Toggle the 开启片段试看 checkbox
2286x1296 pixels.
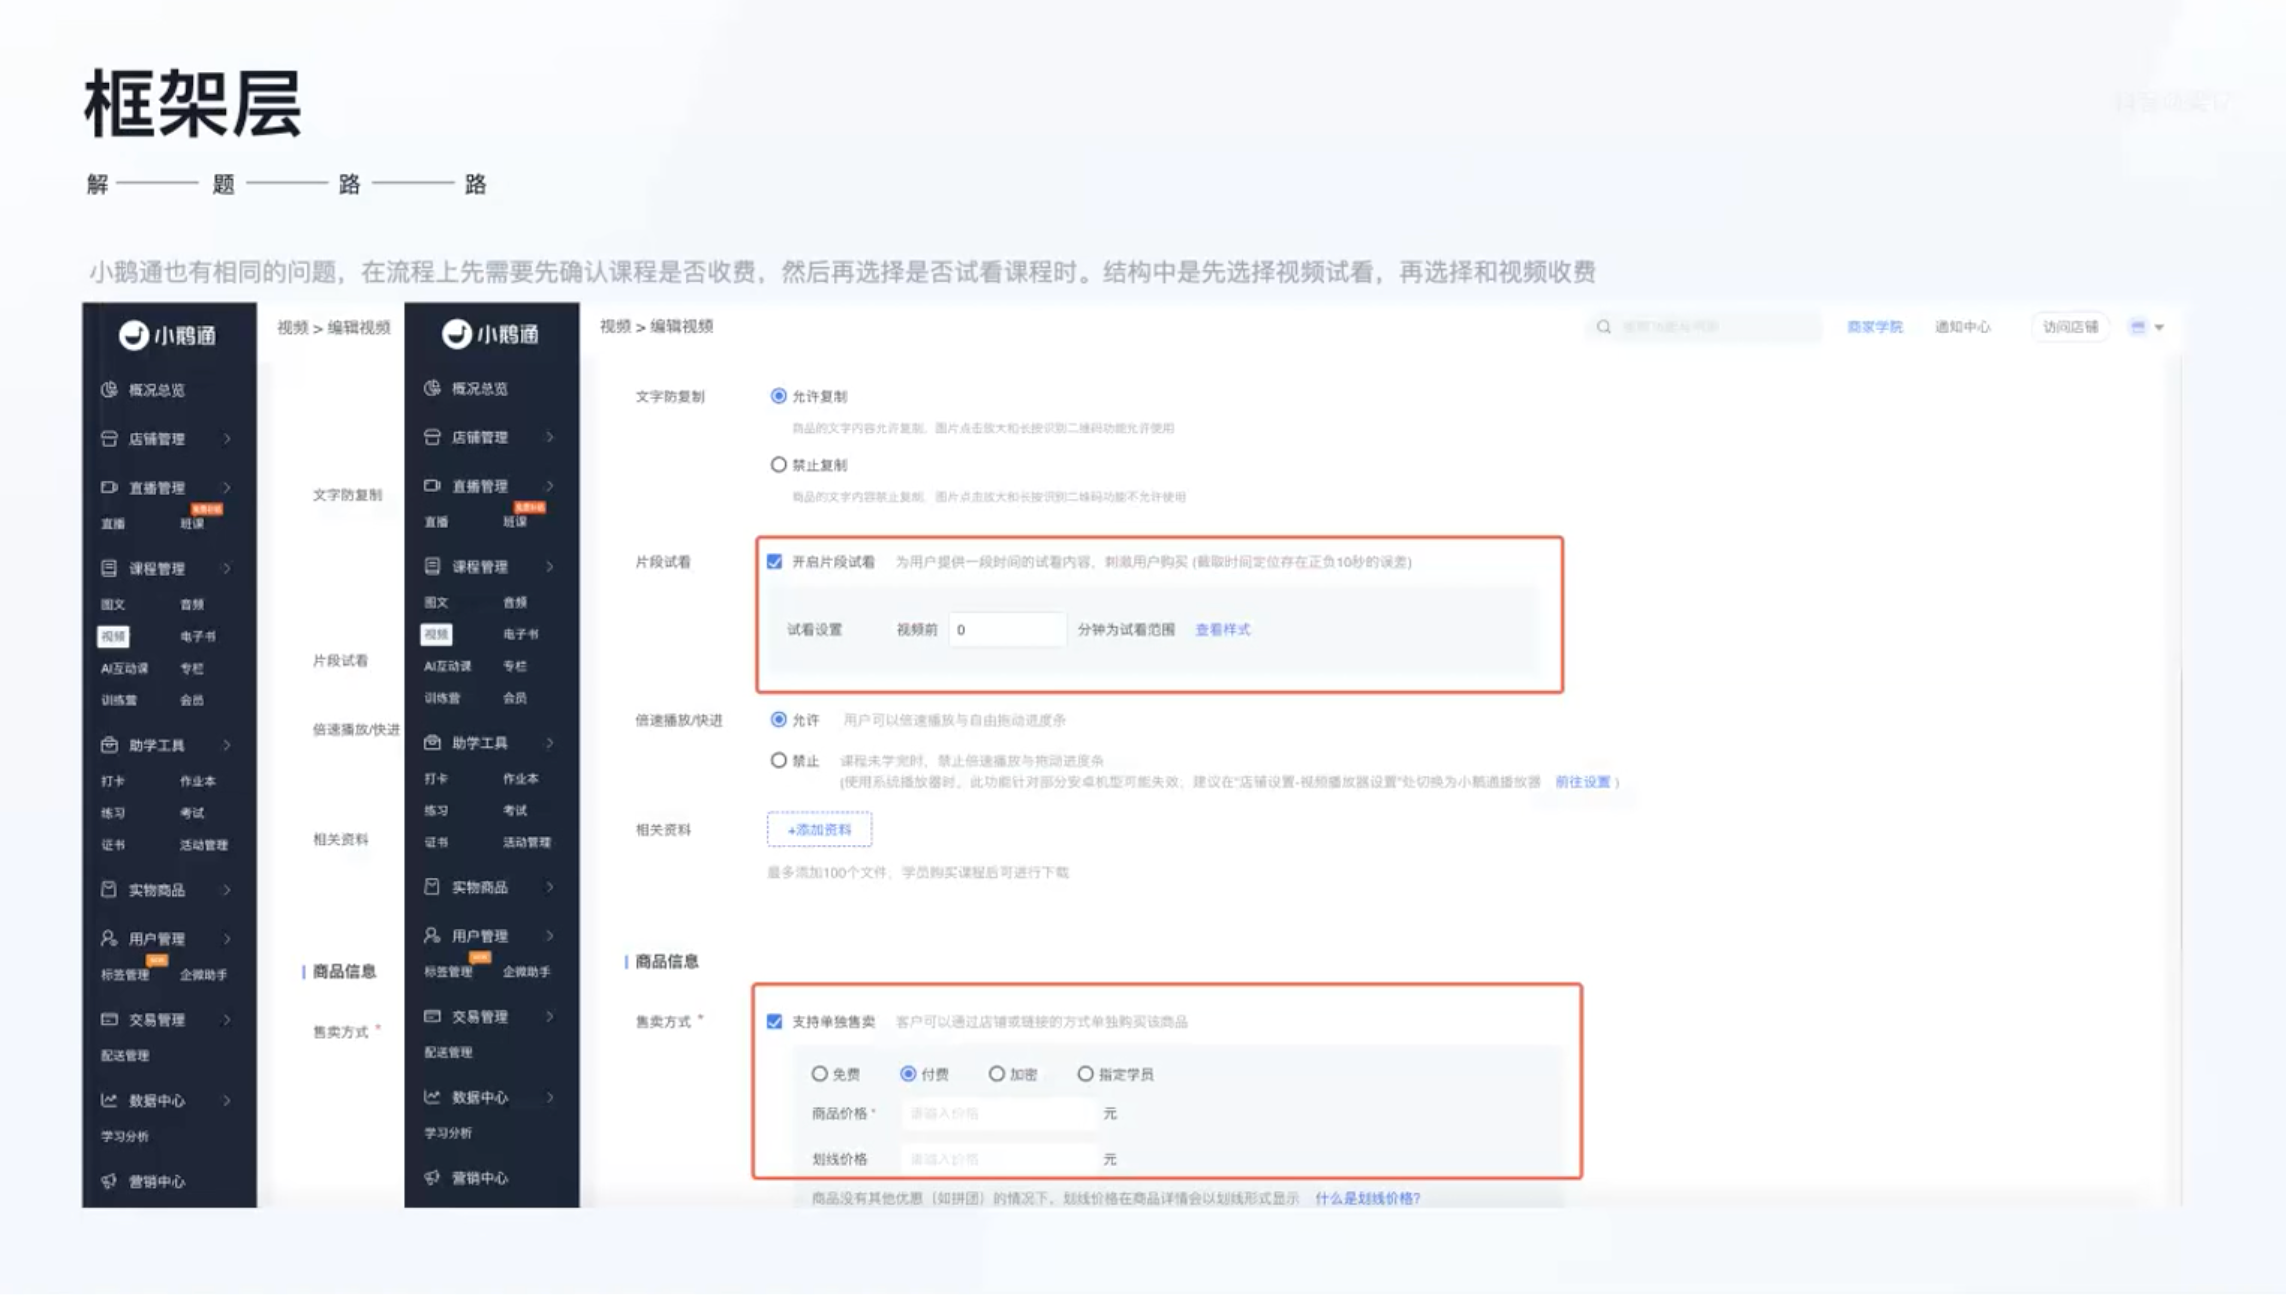pyautogui.click(x=775, y=562)
